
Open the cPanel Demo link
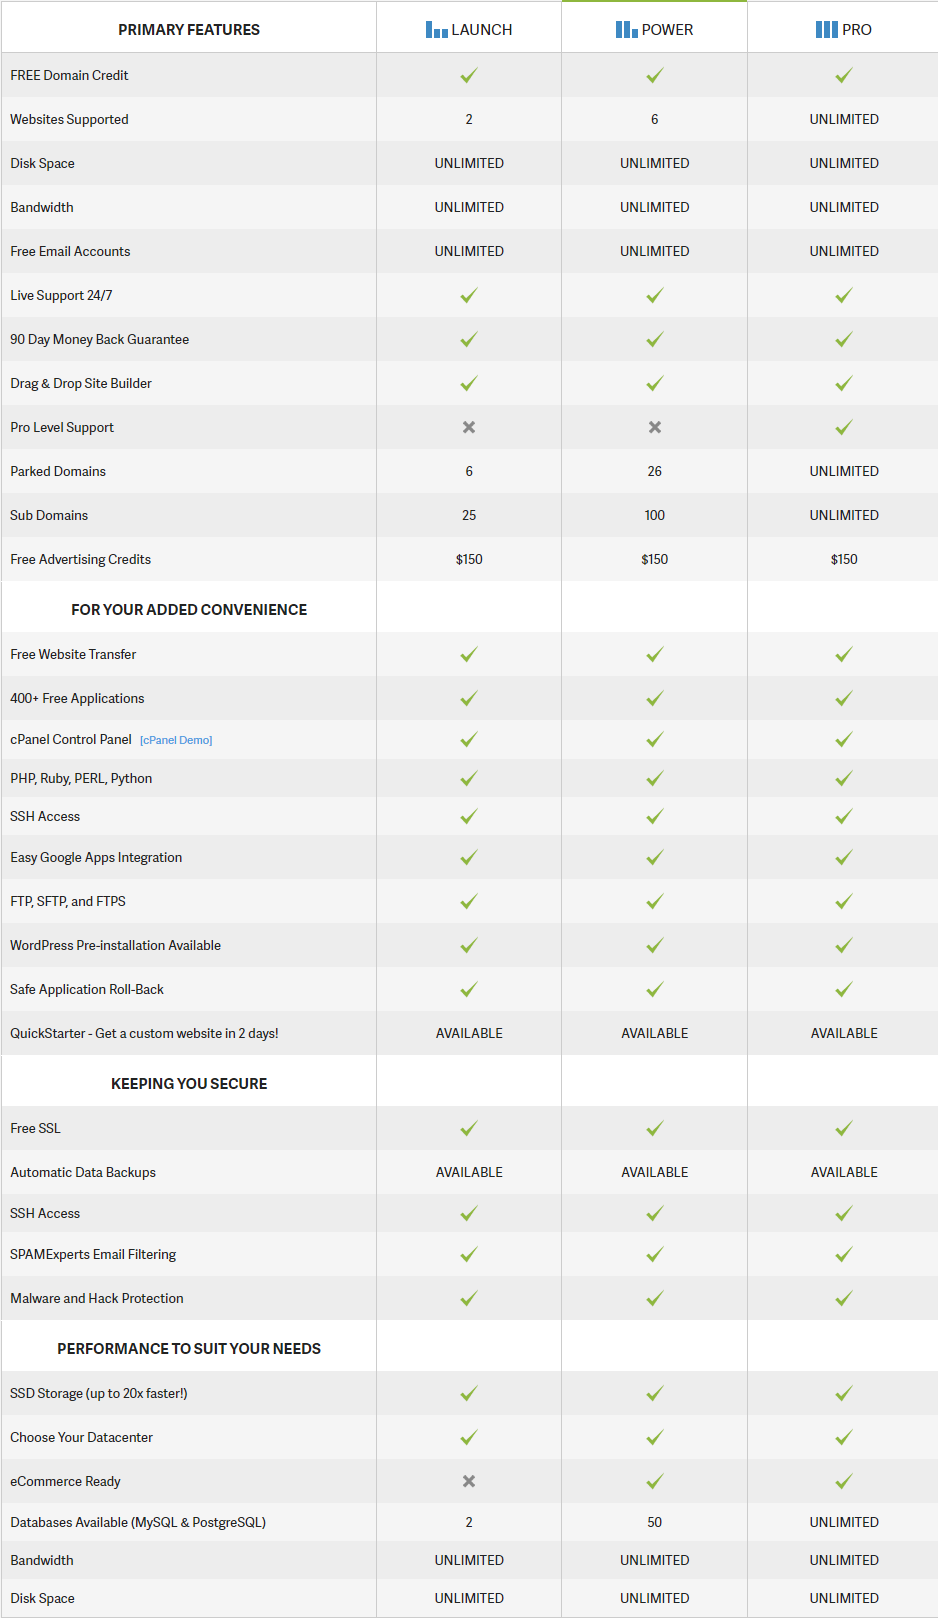point(176,740)
